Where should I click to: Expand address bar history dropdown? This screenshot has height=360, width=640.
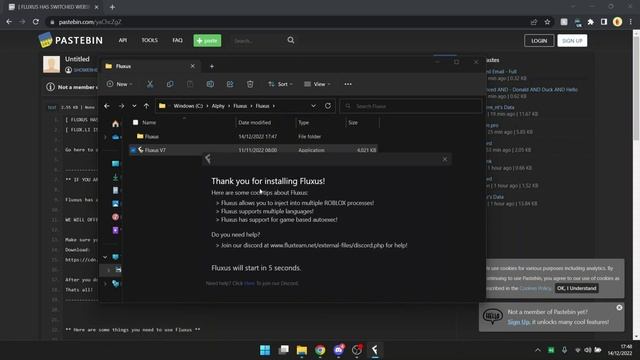pyautogui.click(x=313, y=106)
